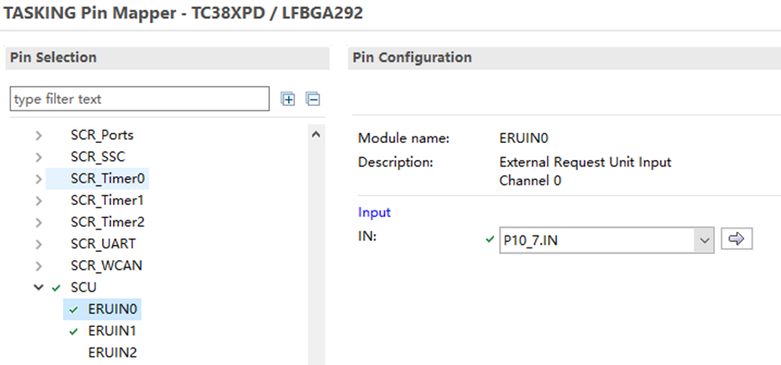
Task: Click the Pin Selection panel header
Action: tap(167, 58)
